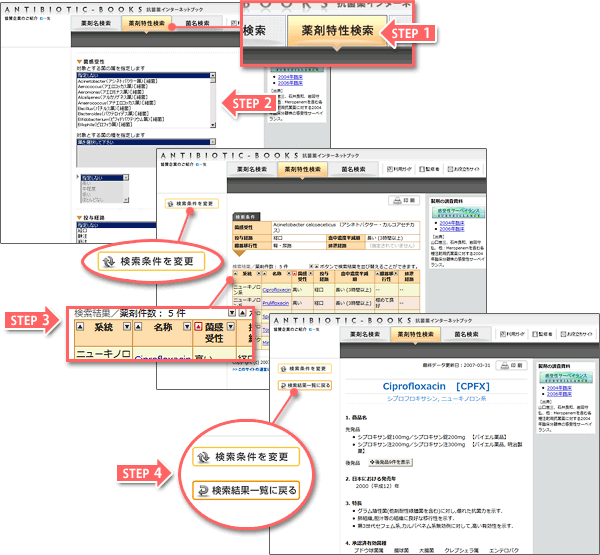Select 薬剤特性検索 tab in results window
The width and height of the screenshot is (600, 555).
pos(302,169)
